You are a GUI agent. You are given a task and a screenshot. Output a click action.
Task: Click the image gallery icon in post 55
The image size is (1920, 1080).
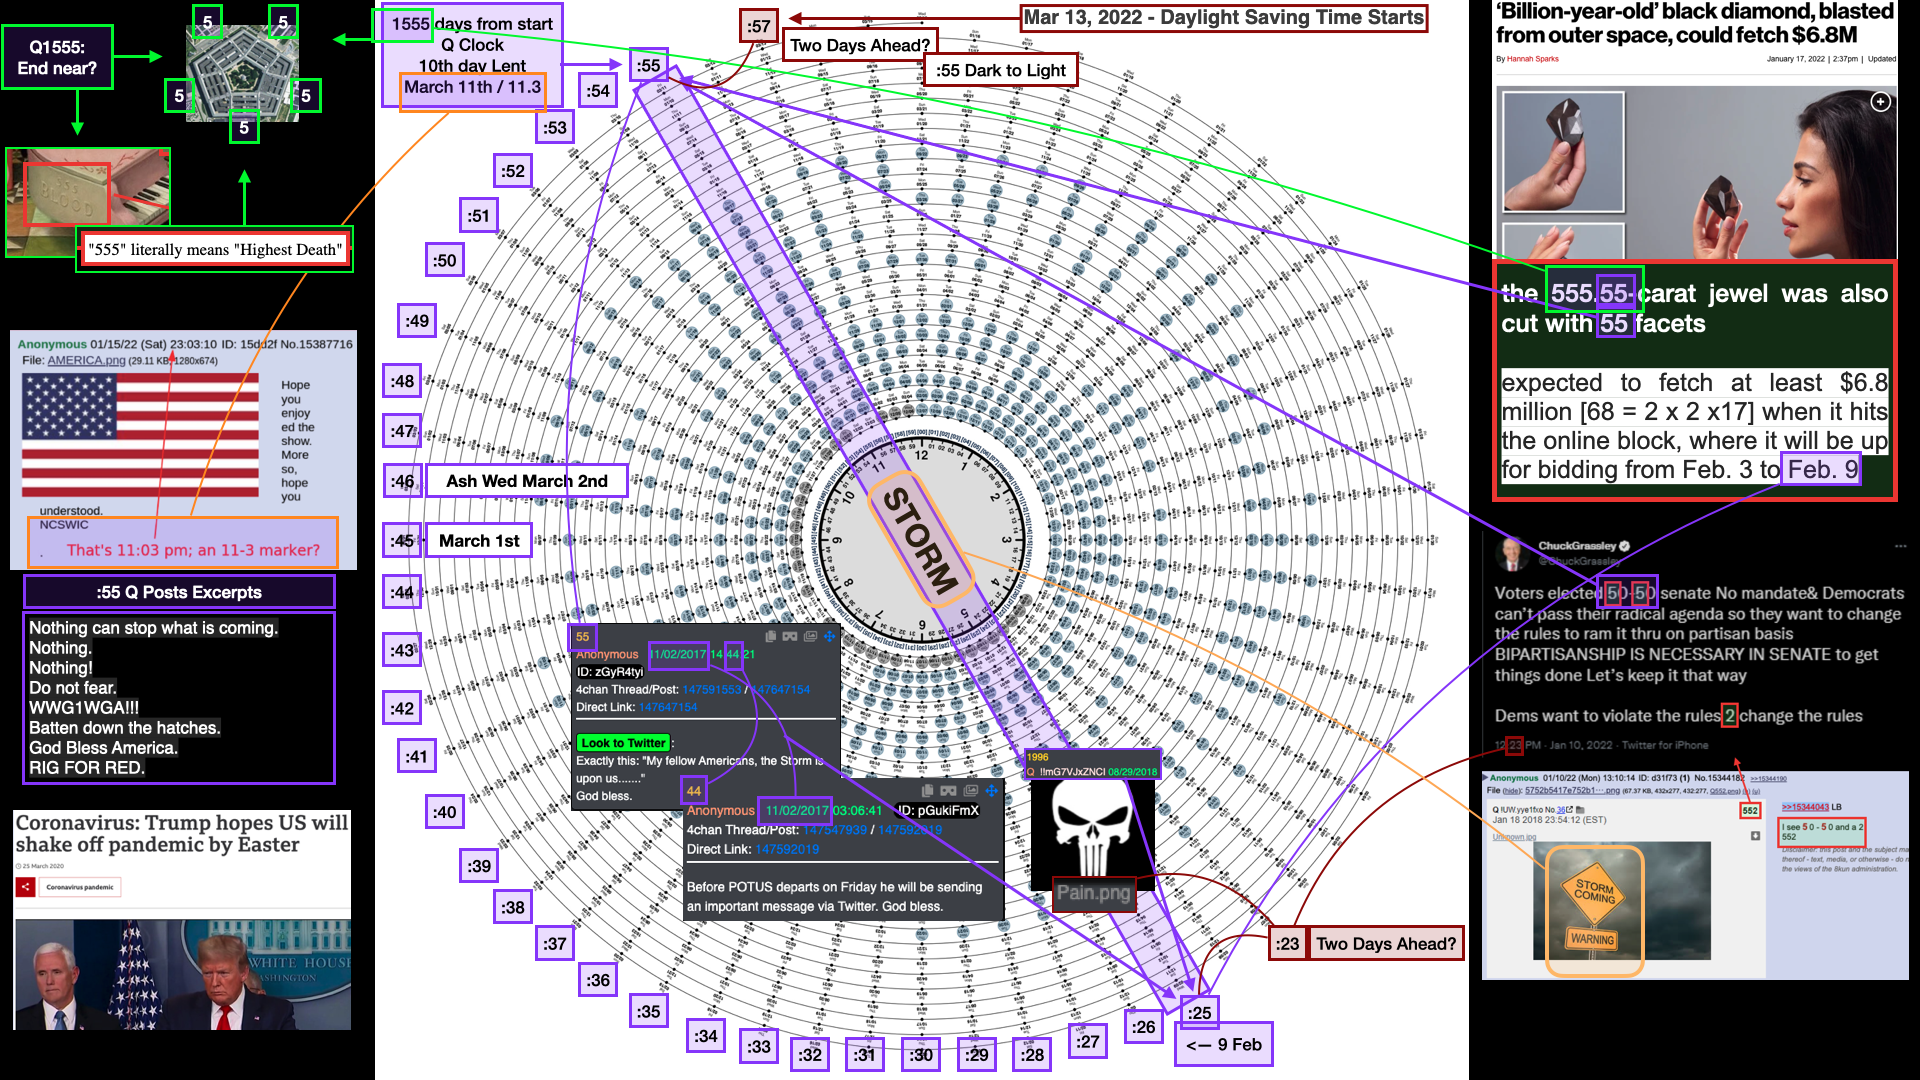(x=810, y=636)
